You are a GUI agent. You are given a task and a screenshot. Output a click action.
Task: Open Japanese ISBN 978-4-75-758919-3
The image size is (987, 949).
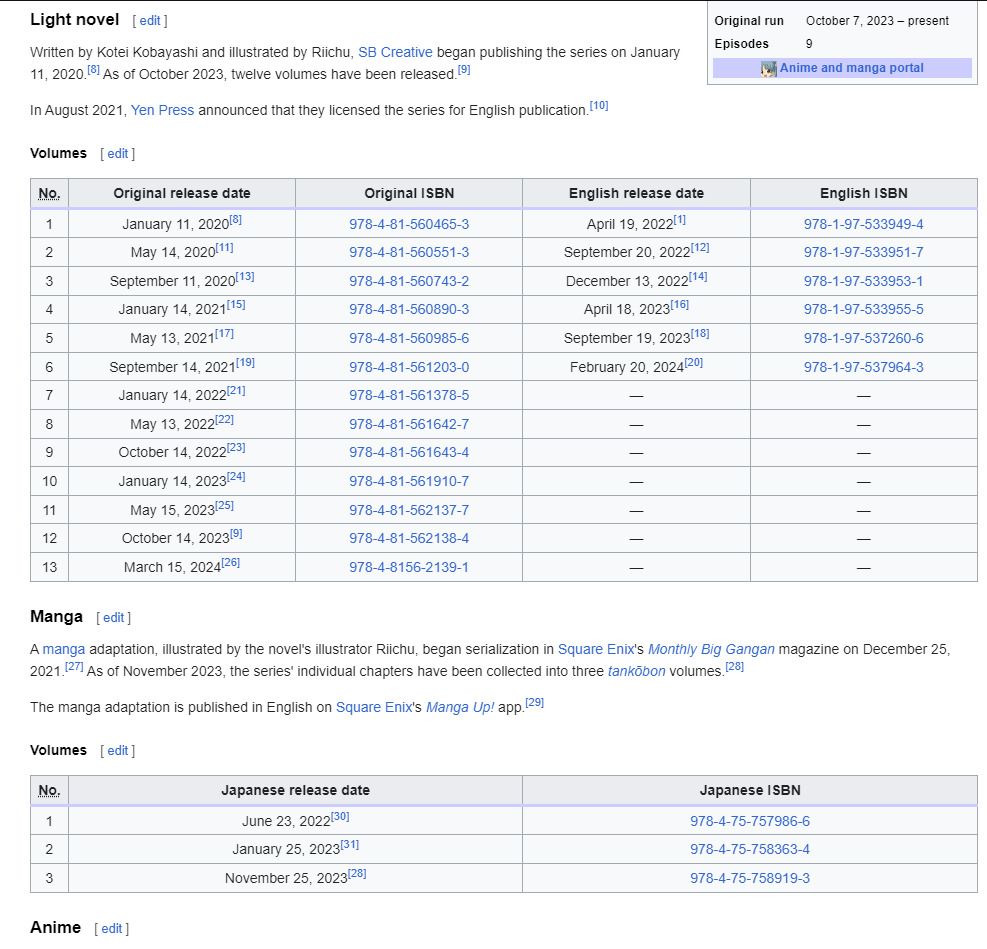(749, 878)
